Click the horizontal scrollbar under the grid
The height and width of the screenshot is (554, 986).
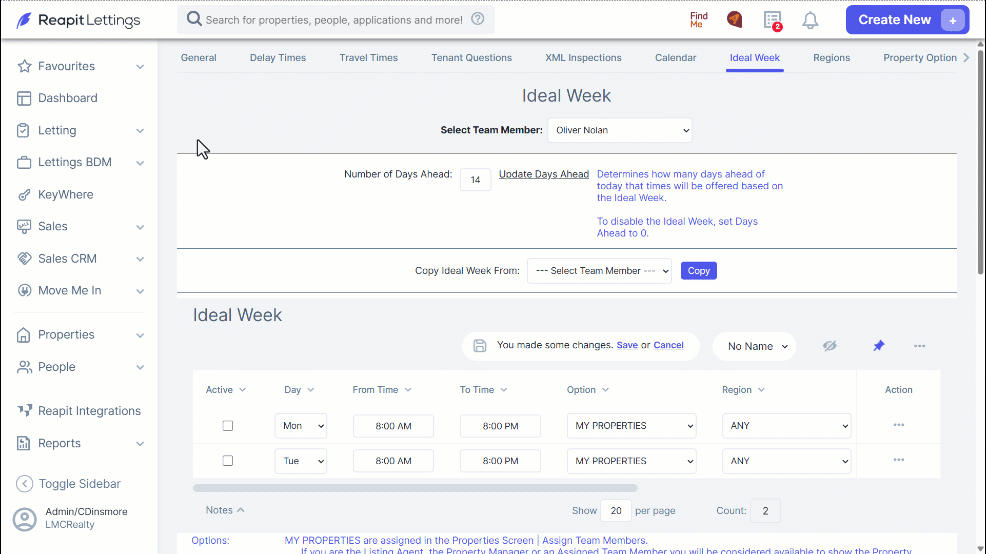pyautogui.click(x=415, y=488)
